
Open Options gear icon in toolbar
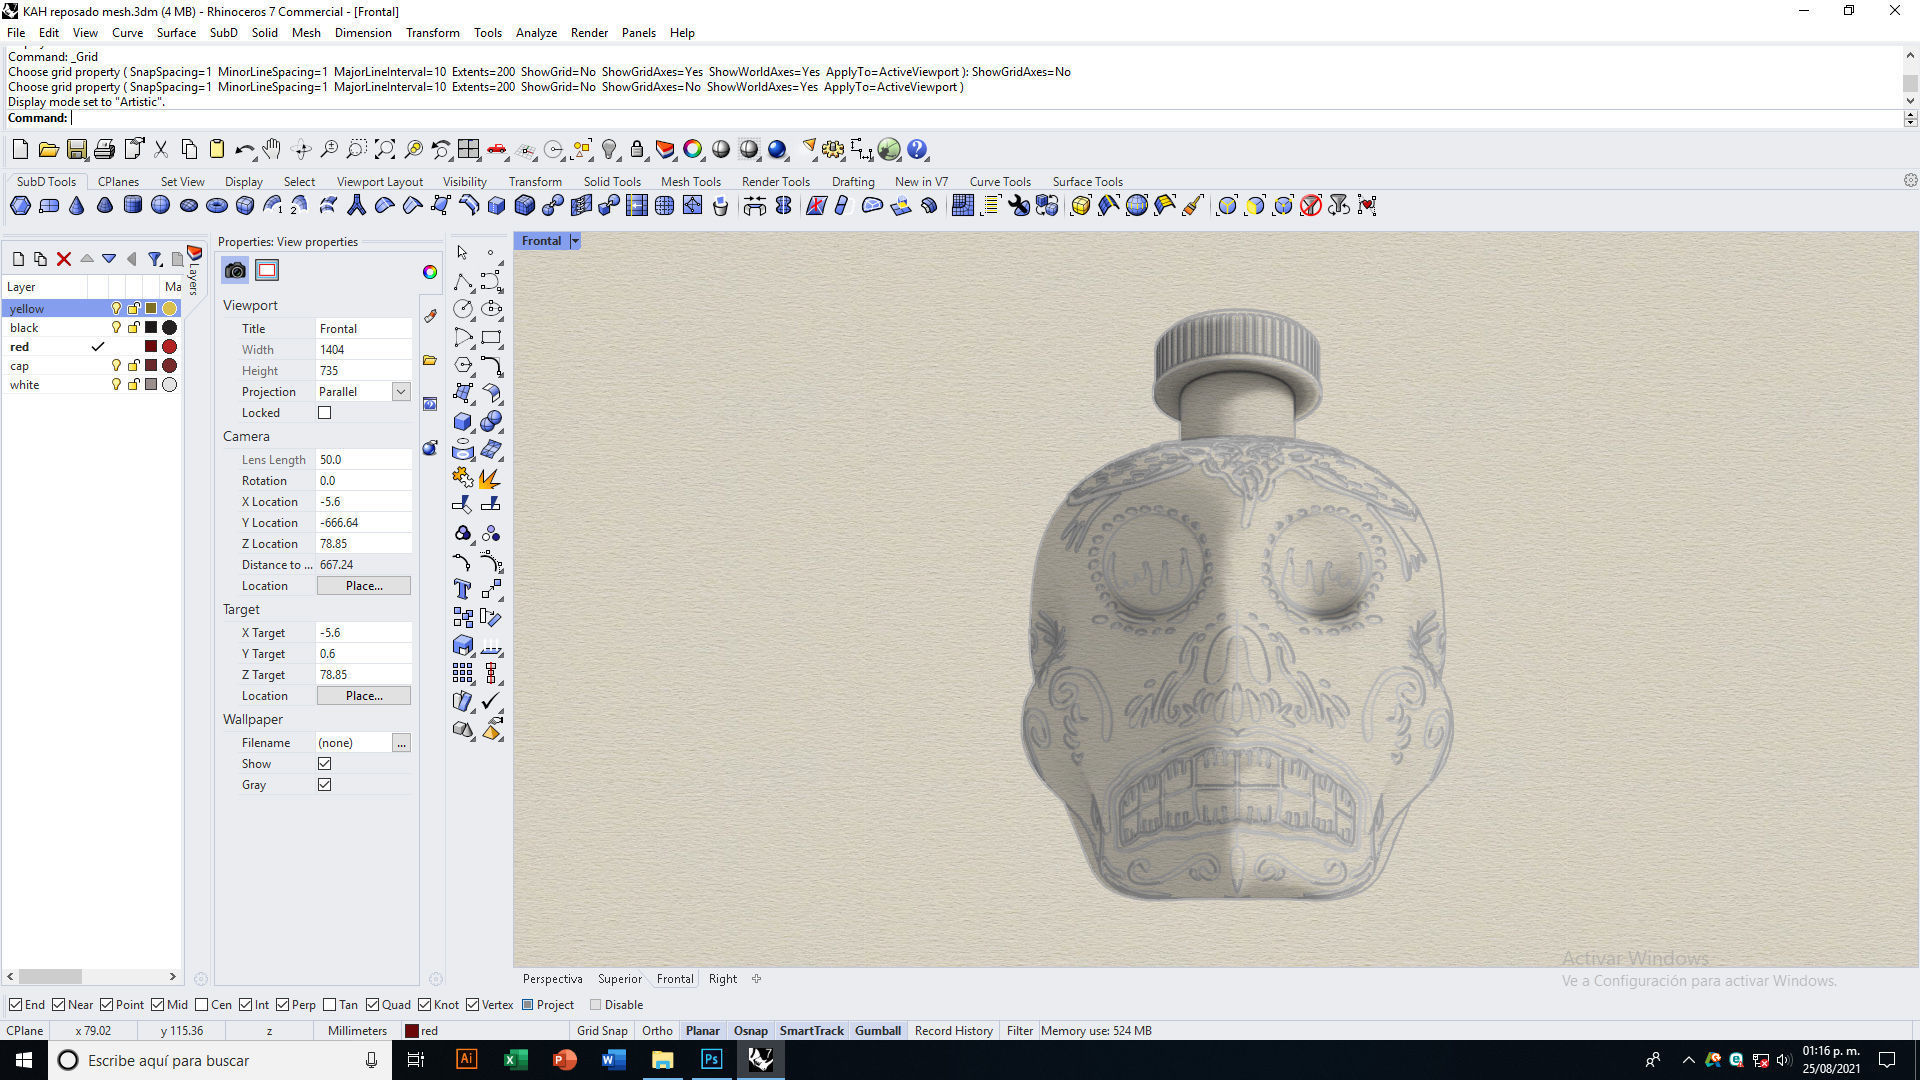coord(833,150)
